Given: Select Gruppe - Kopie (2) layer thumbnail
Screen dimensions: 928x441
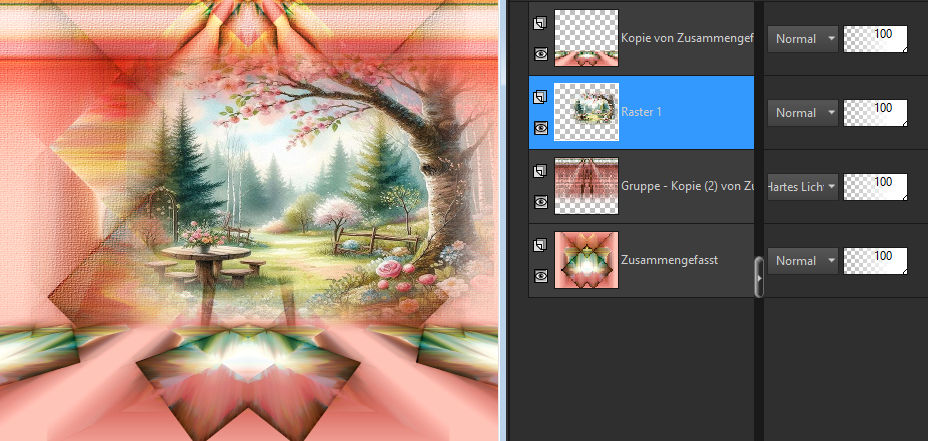Looking at the screenshot, I should [587, 186].
